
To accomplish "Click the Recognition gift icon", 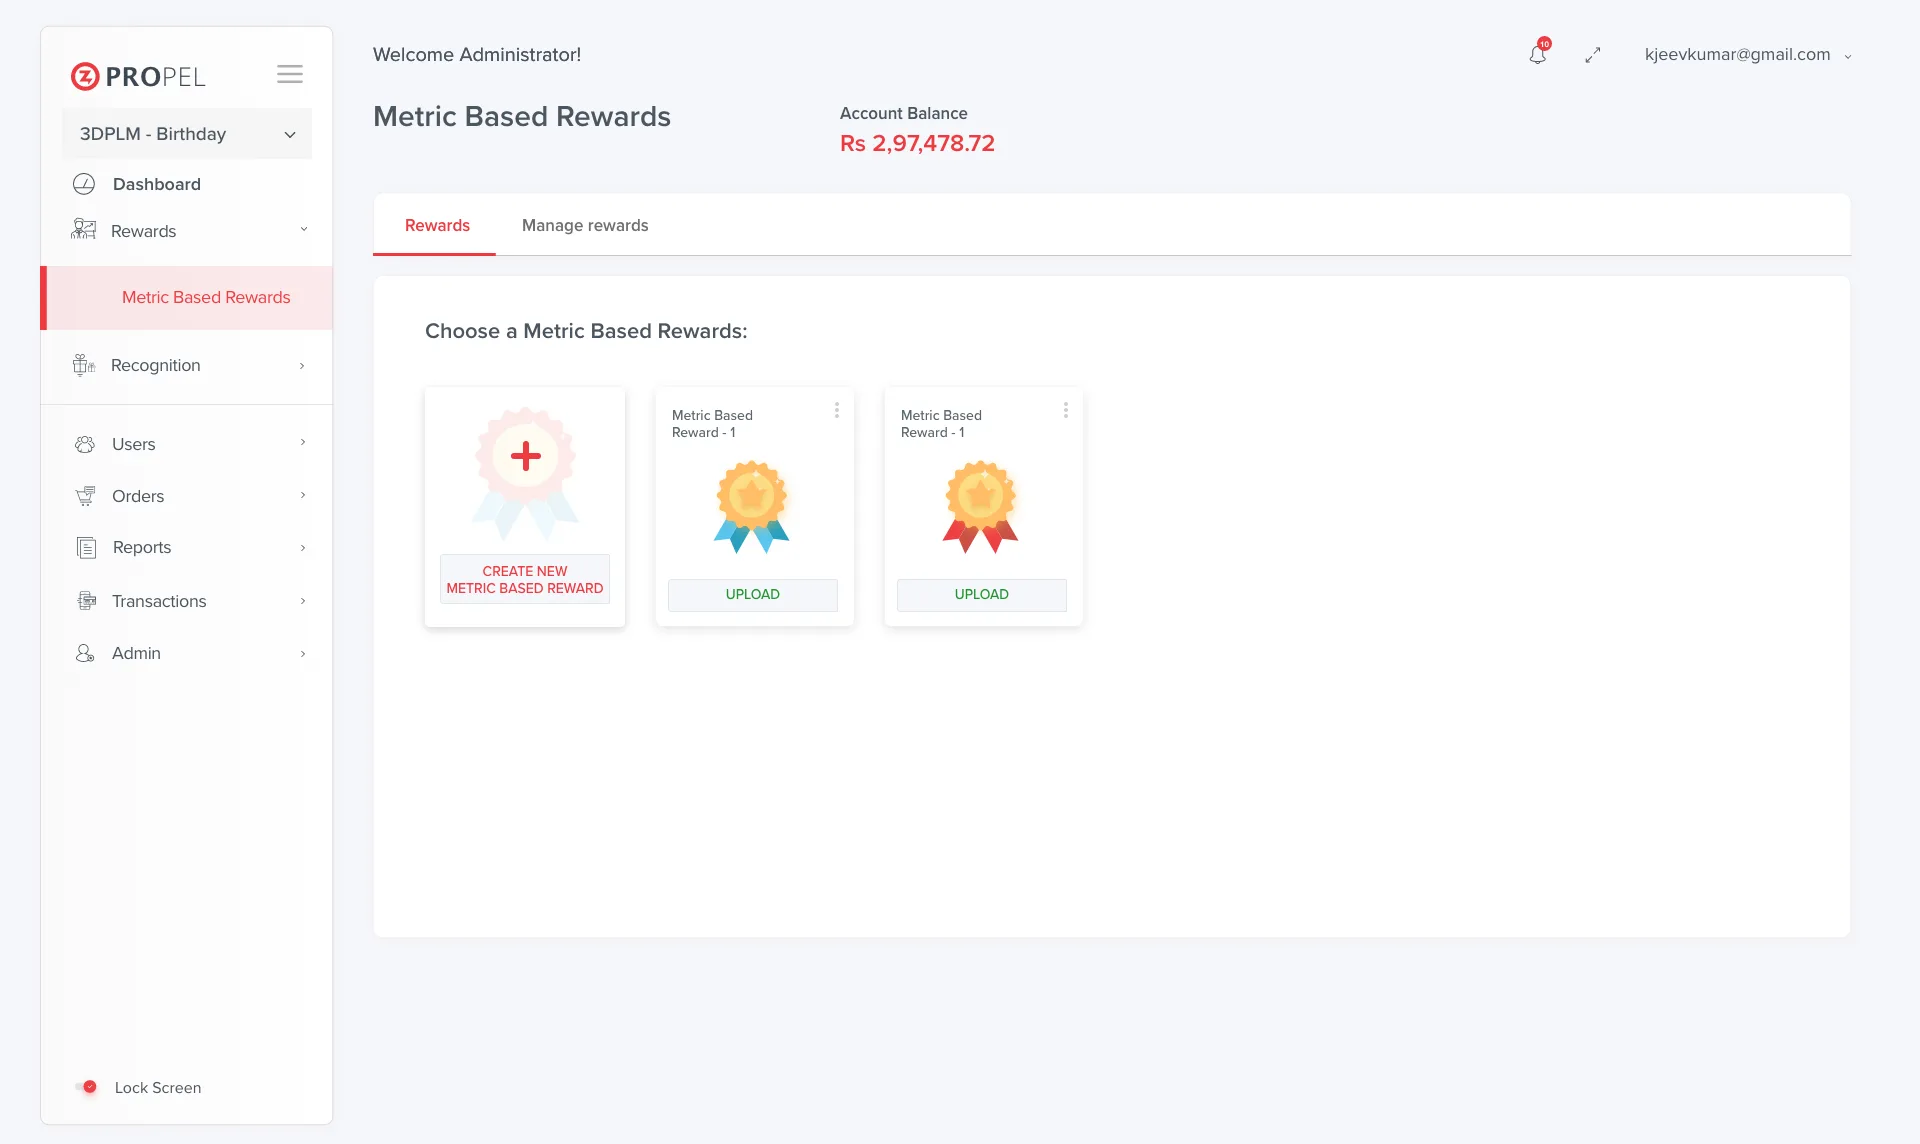I will (84, 365).
